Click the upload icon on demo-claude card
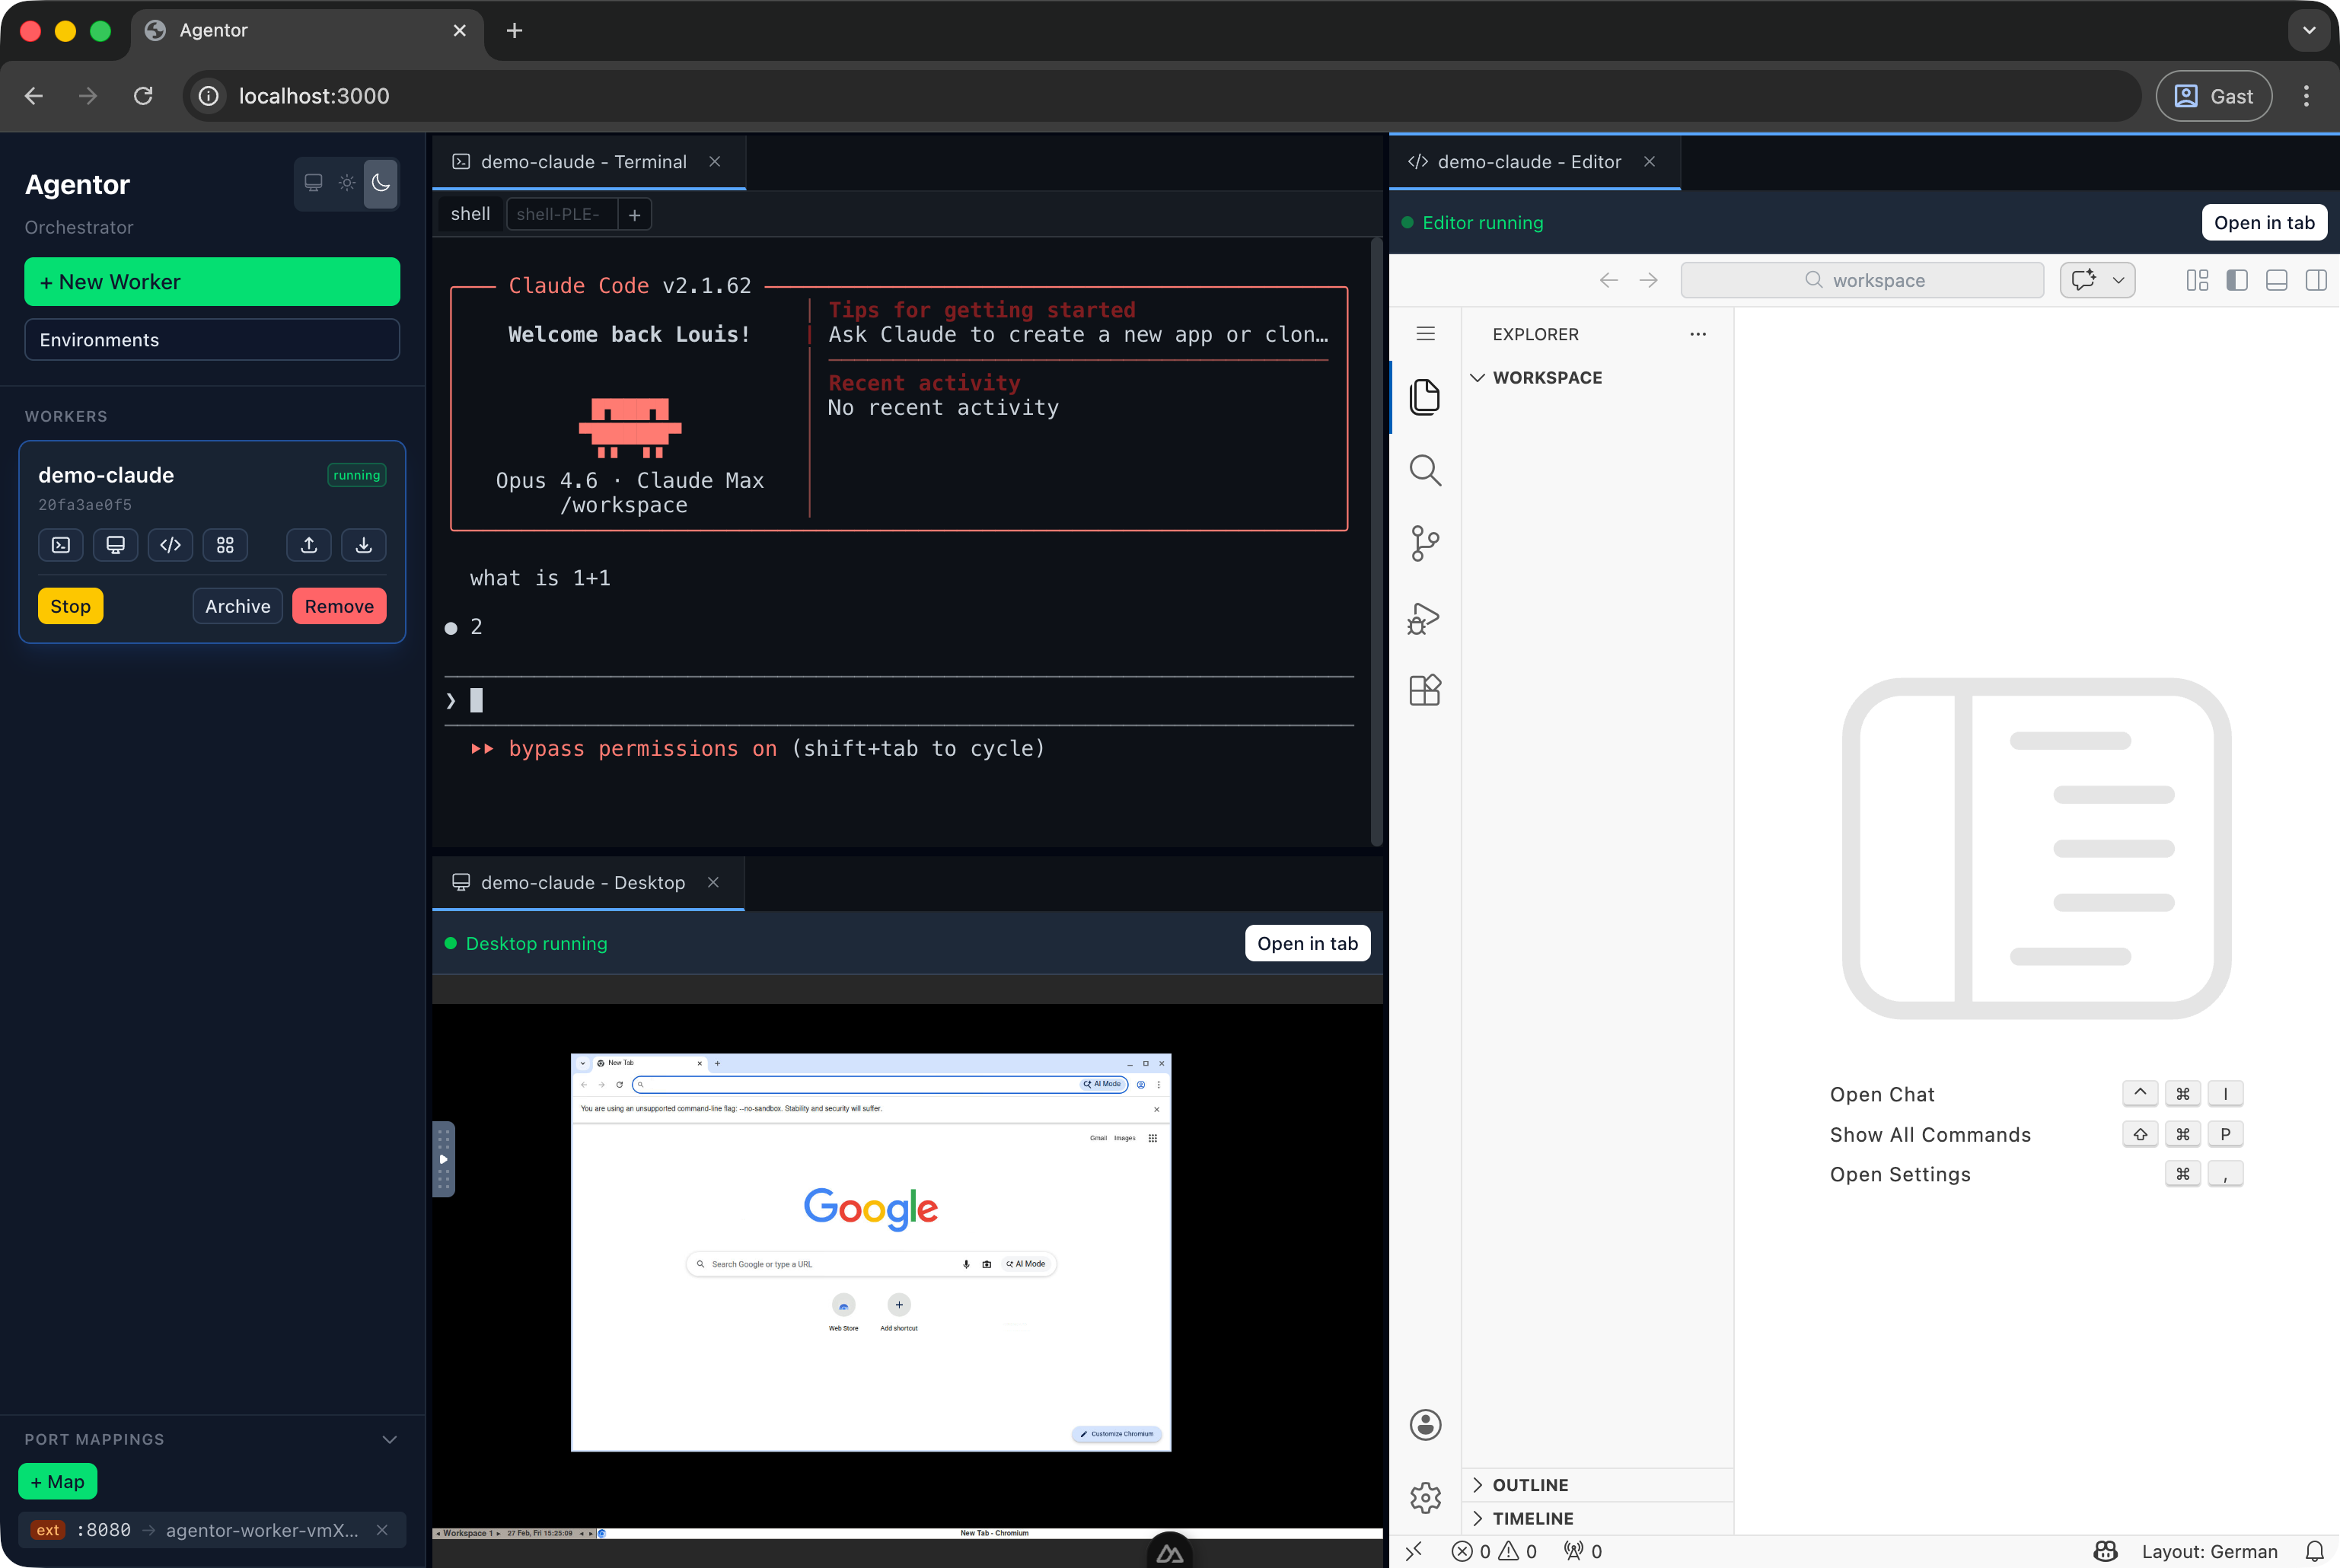The height and width of the screenshot is (1568, 2340). (309, 545)
